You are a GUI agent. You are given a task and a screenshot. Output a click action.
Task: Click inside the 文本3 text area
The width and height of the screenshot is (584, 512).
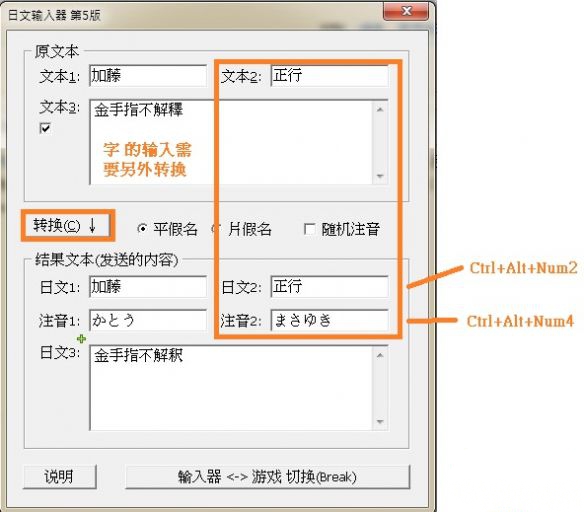(231, 142)
